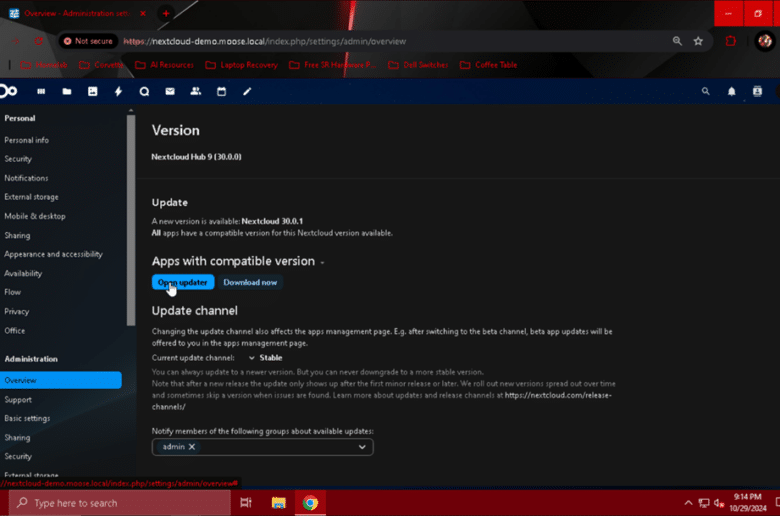
Task: Open Mobile & desktop settings
Action: point(35,216)
